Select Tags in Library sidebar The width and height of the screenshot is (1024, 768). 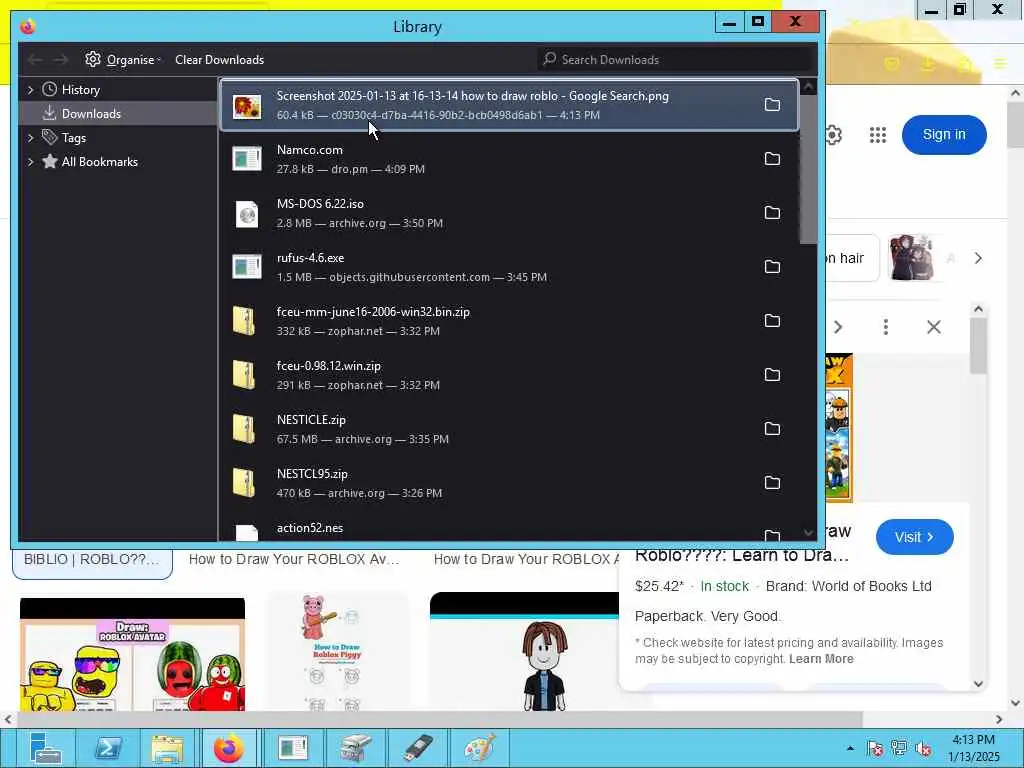pyautogui.click(x=118, y=138)
